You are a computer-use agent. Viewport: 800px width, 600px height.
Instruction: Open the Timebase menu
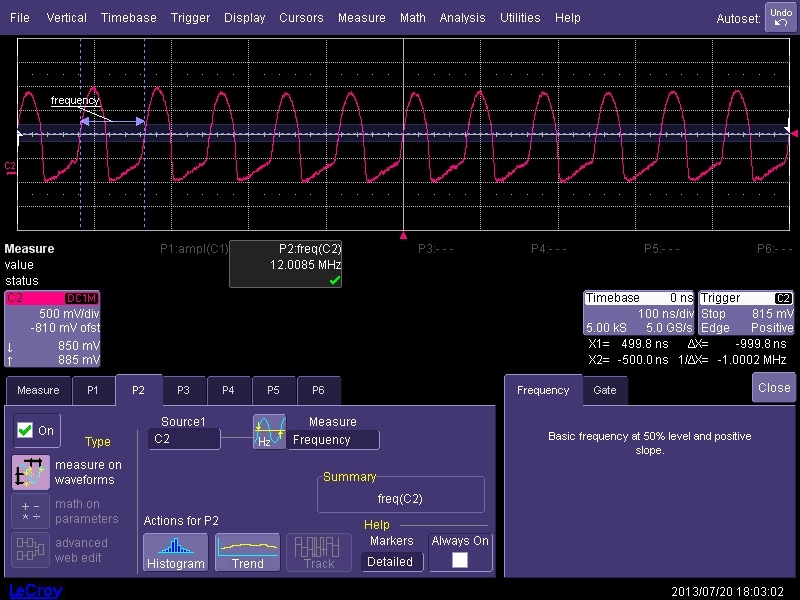point(127,18)
